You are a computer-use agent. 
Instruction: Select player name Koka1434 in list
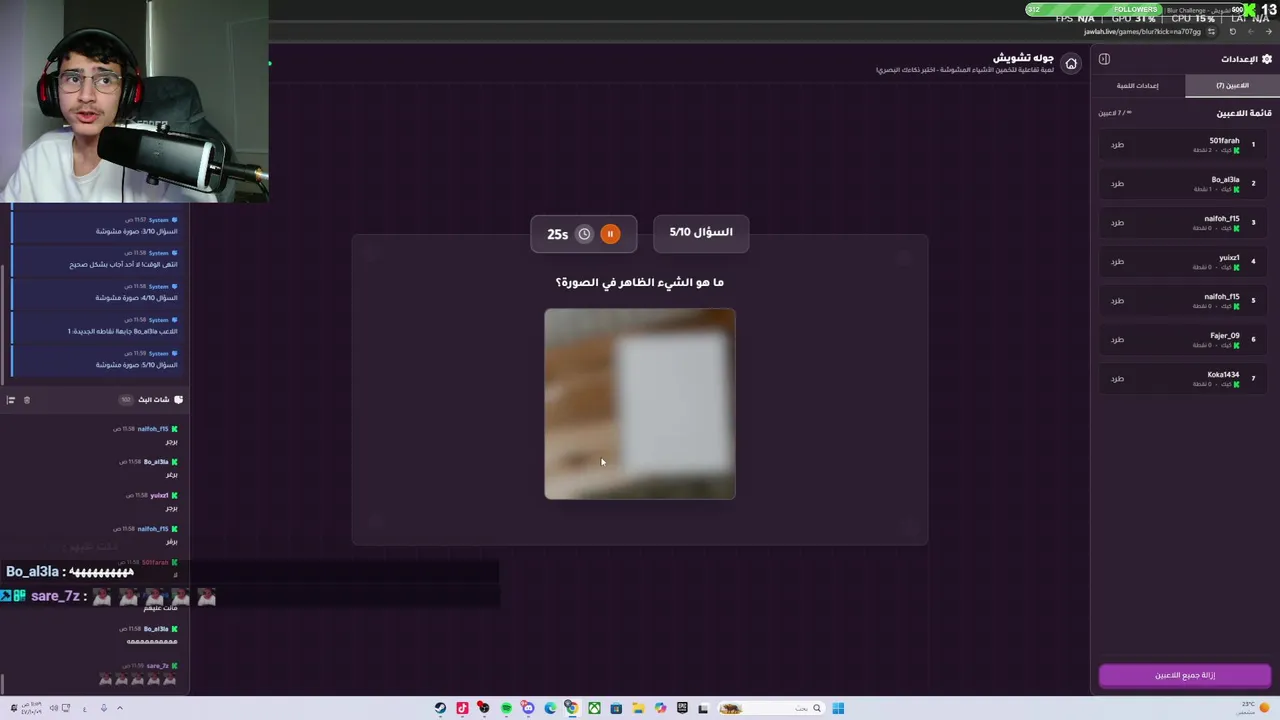click(x=1223, y=375)
